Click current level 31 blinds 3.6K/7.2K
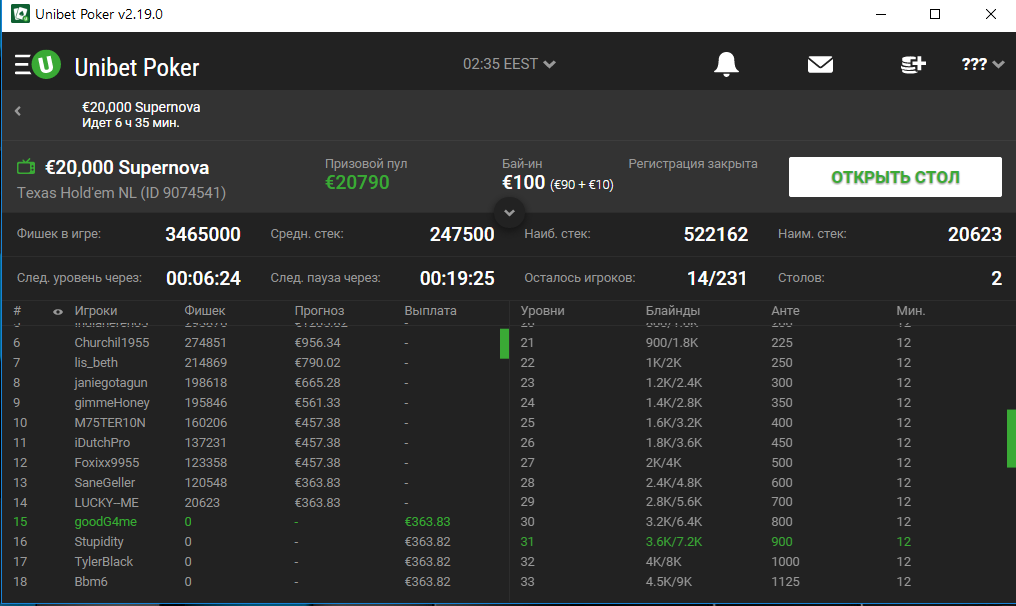 (x=674, y=542)
